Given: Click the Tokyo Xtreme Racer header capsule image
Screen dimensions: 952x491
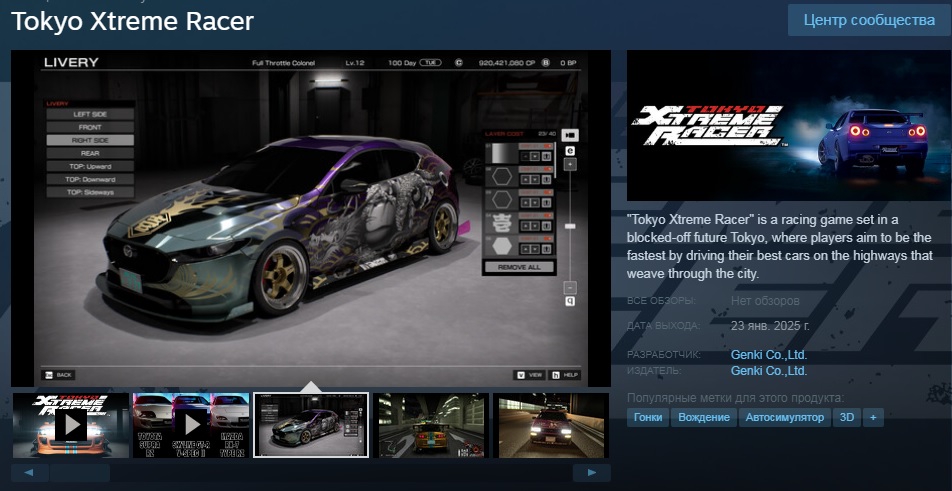Looking at the screenshot, I should (789, 126).
